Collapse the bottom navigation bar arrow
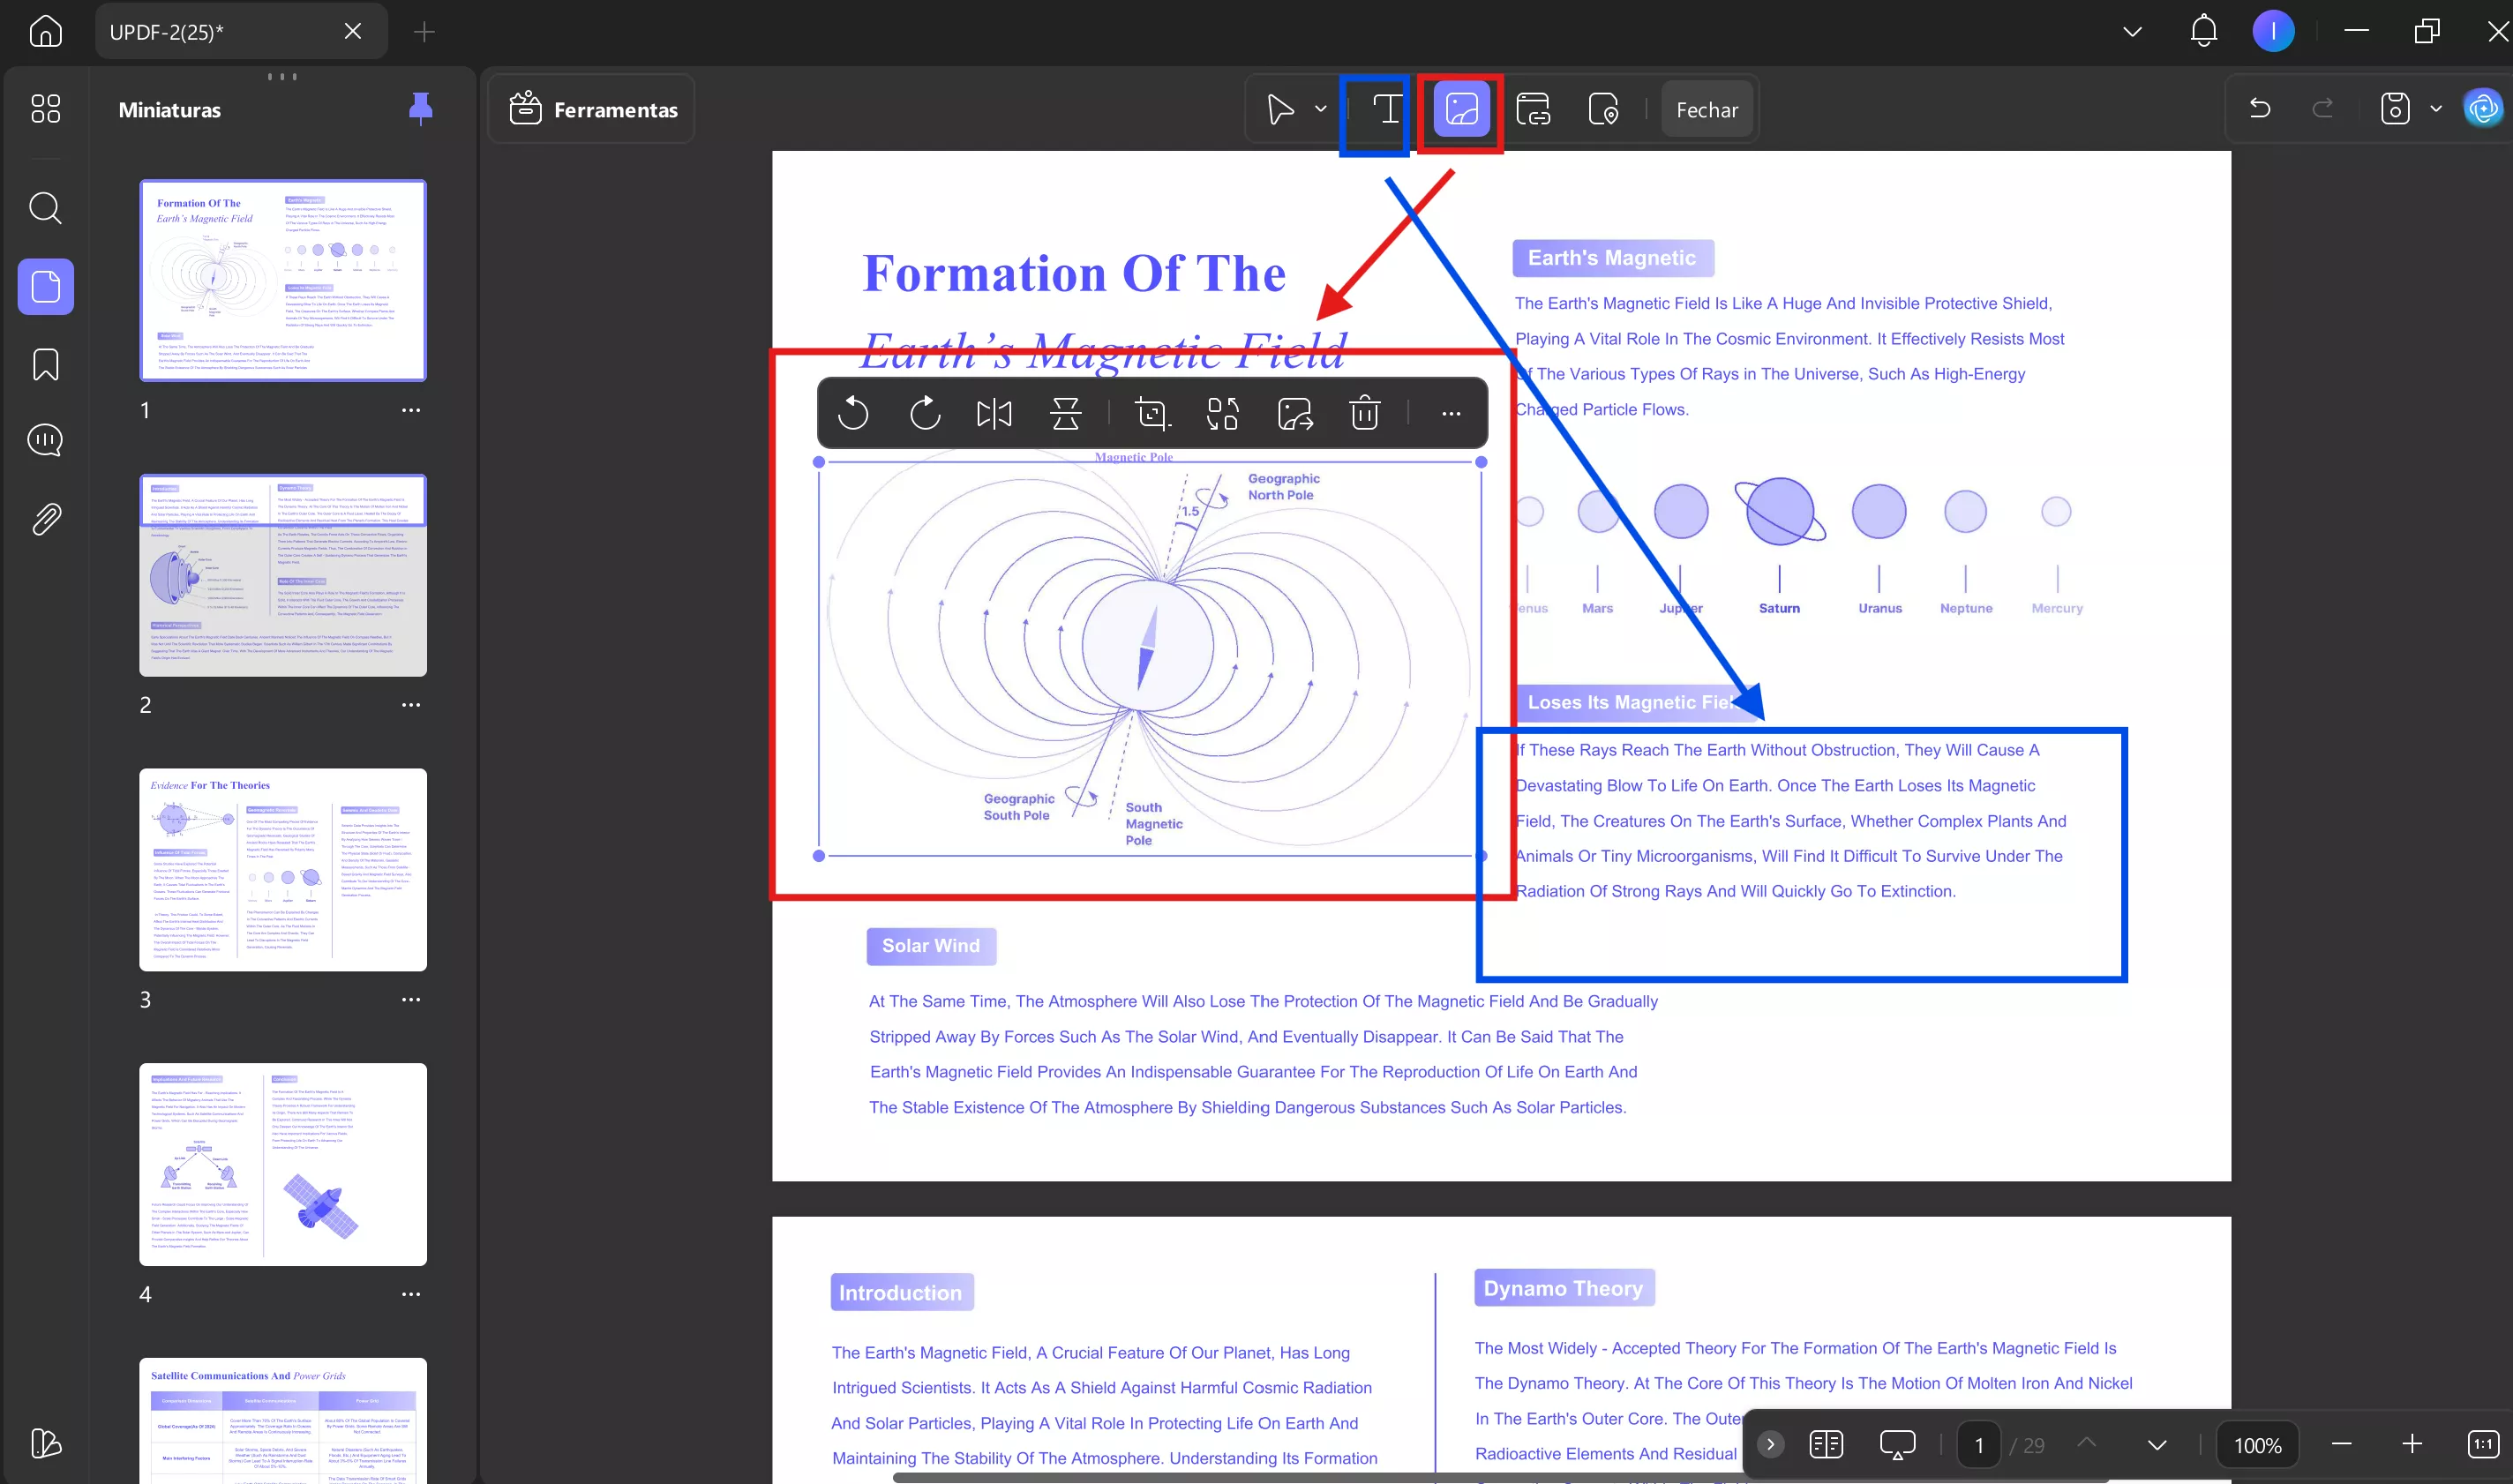This screenshot has height=1484, width=2513. pyautogui.click(x=1770, y=1444)
